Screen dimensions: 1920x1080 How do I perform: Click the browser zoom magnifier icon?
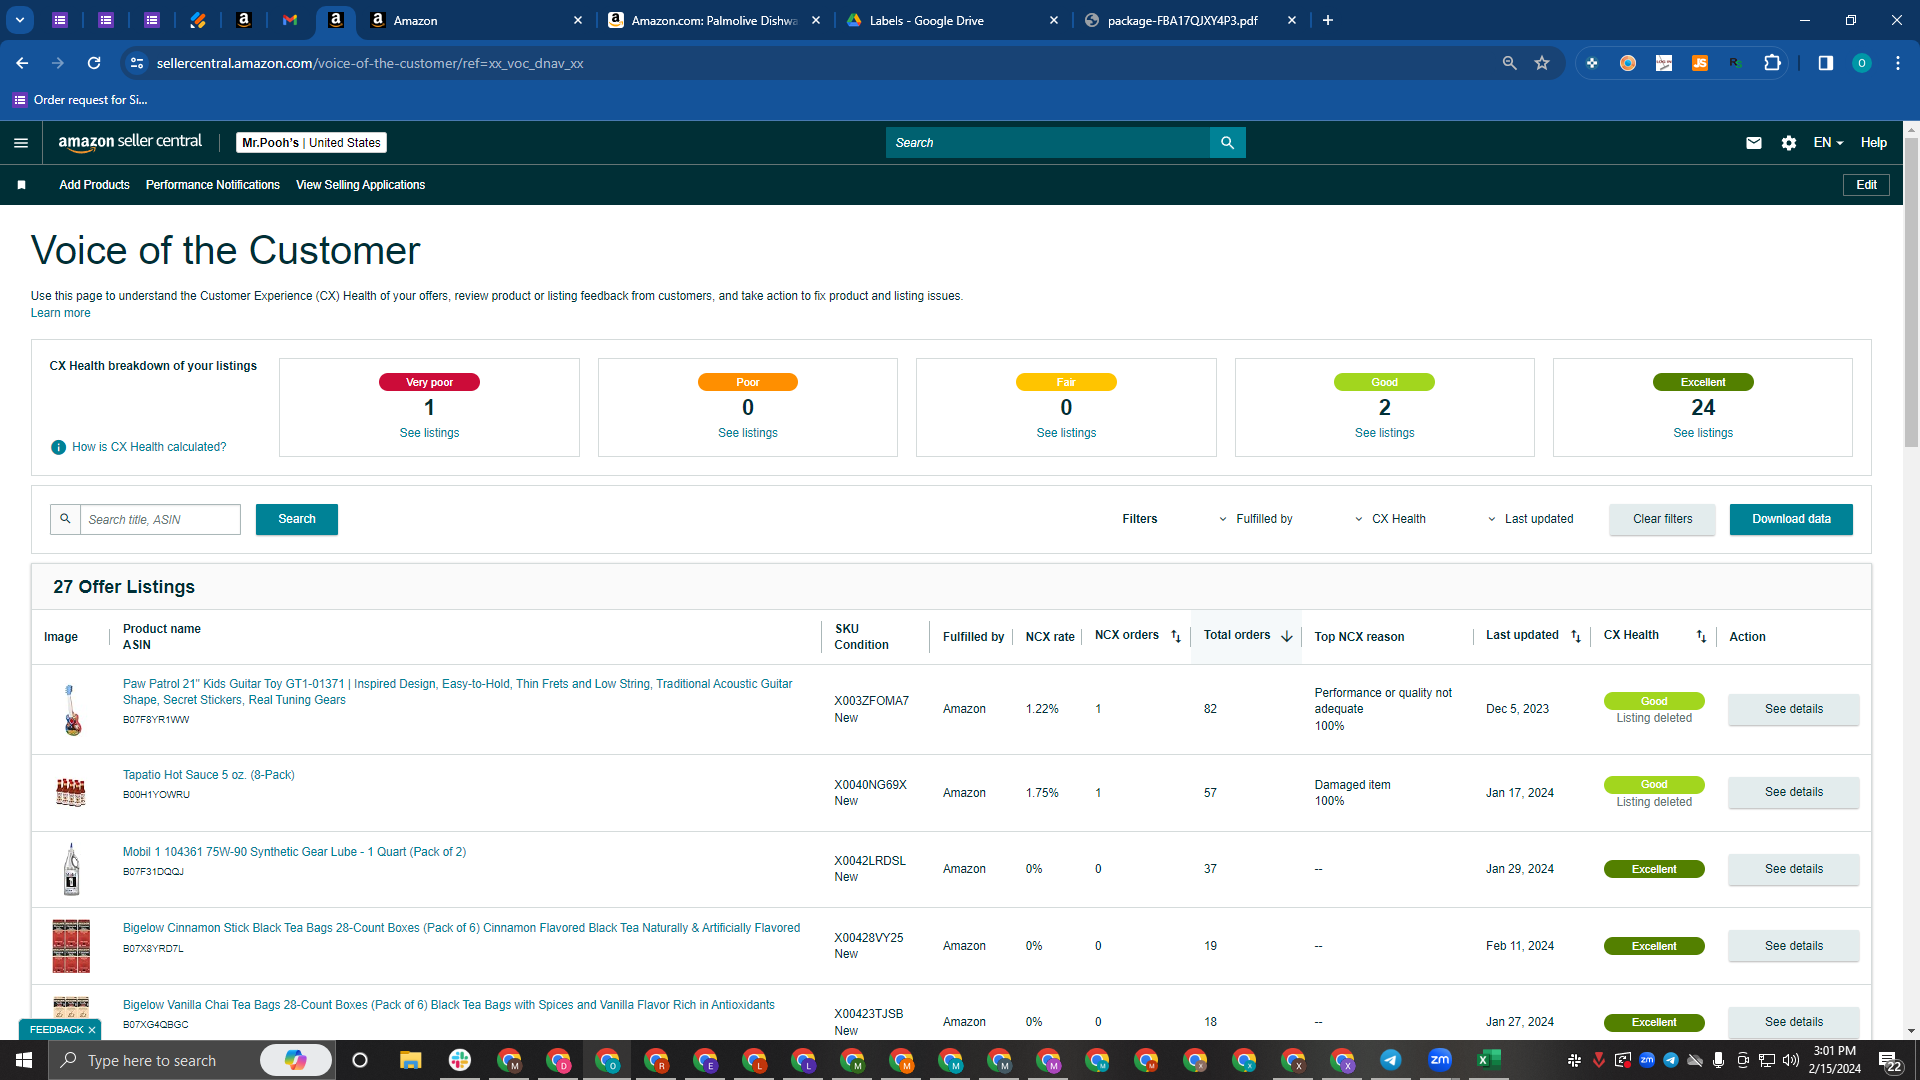coord(1509,63)
